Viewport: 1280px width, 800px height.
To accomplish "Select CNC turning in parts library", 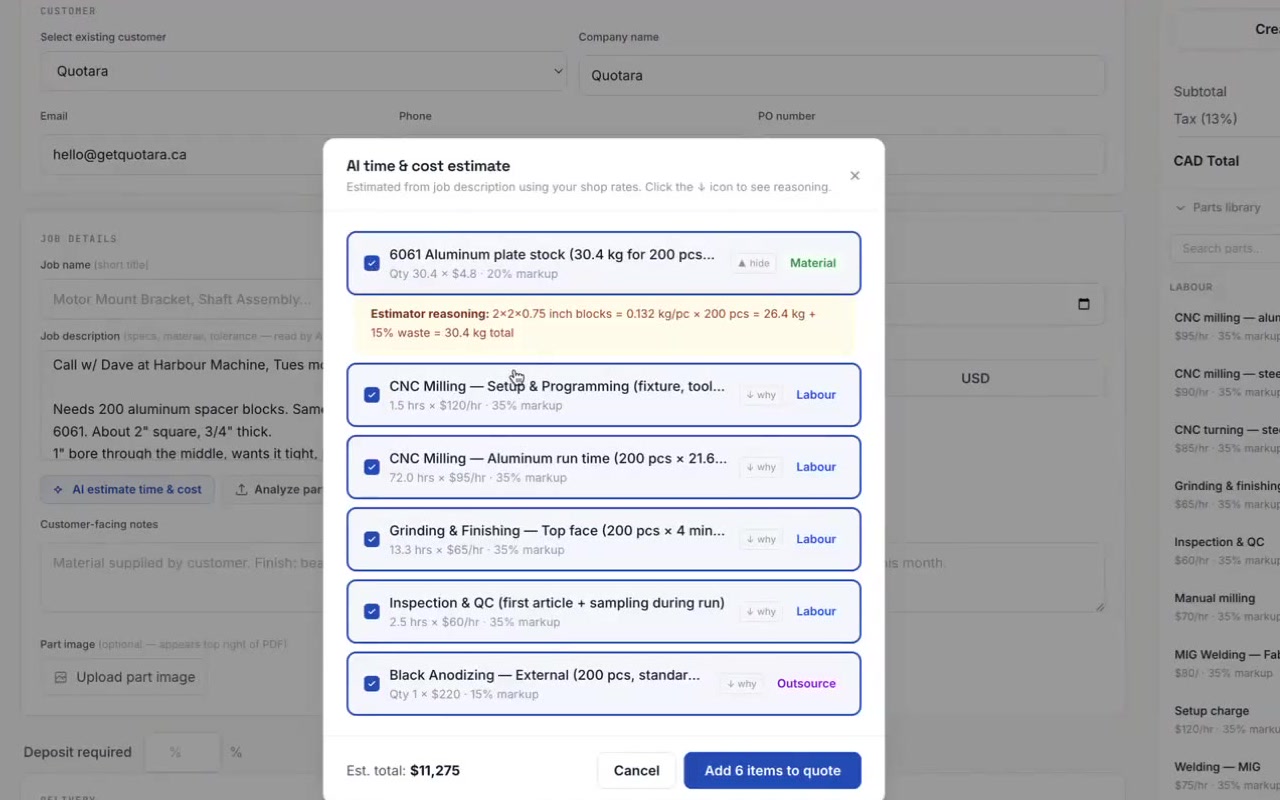I will click(1227, 438).
